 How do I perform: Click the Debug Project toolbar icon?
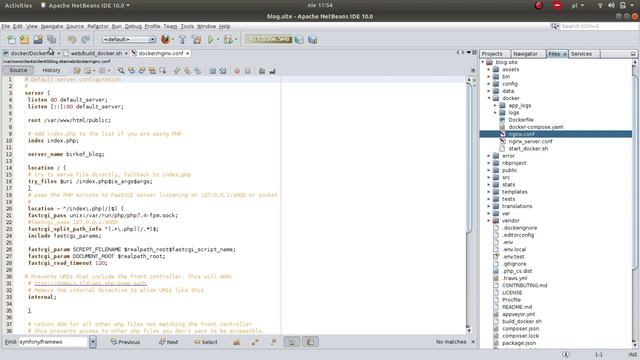point(228,40)
